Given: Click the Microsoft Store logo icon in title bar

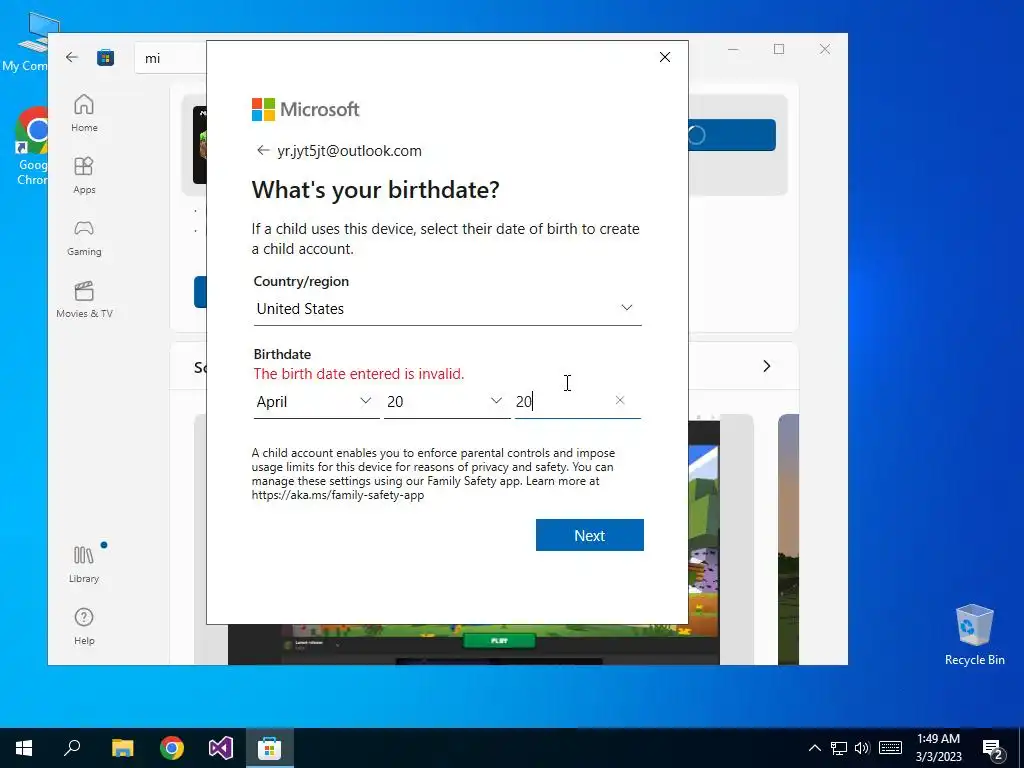Looking at the screenshot, I should [x=106, y=58].
